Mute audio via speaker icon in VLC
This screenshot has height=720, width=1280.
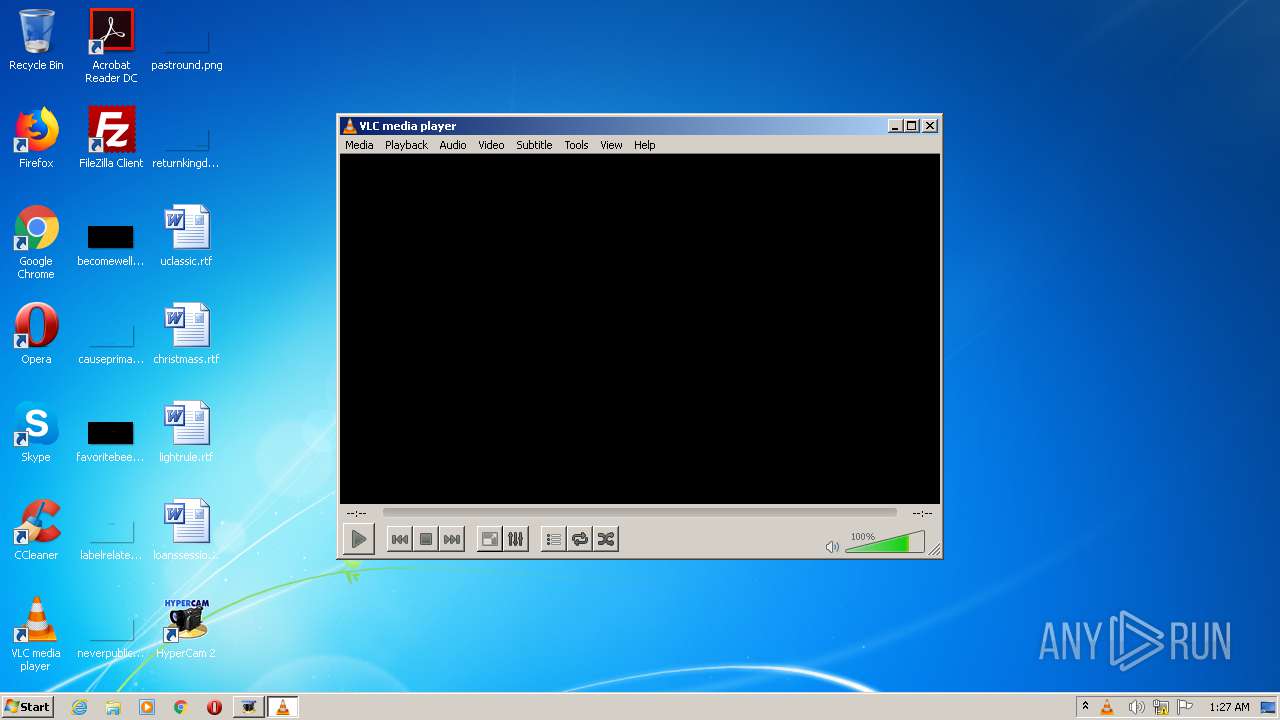pos(832,547)
